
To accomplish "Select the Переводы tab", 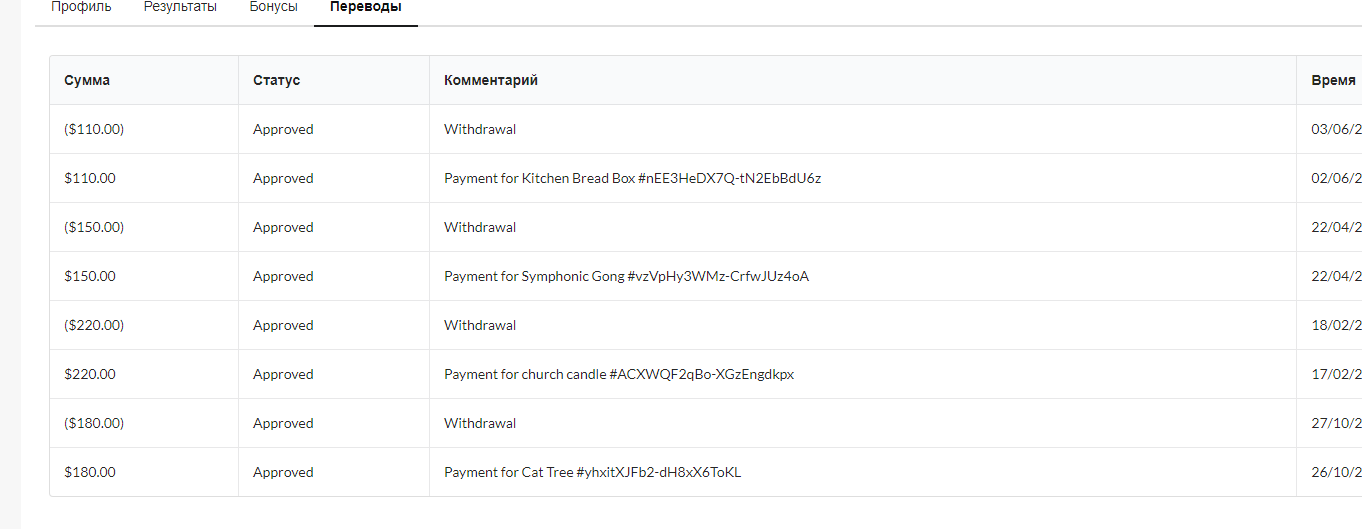I will point(366,7).
